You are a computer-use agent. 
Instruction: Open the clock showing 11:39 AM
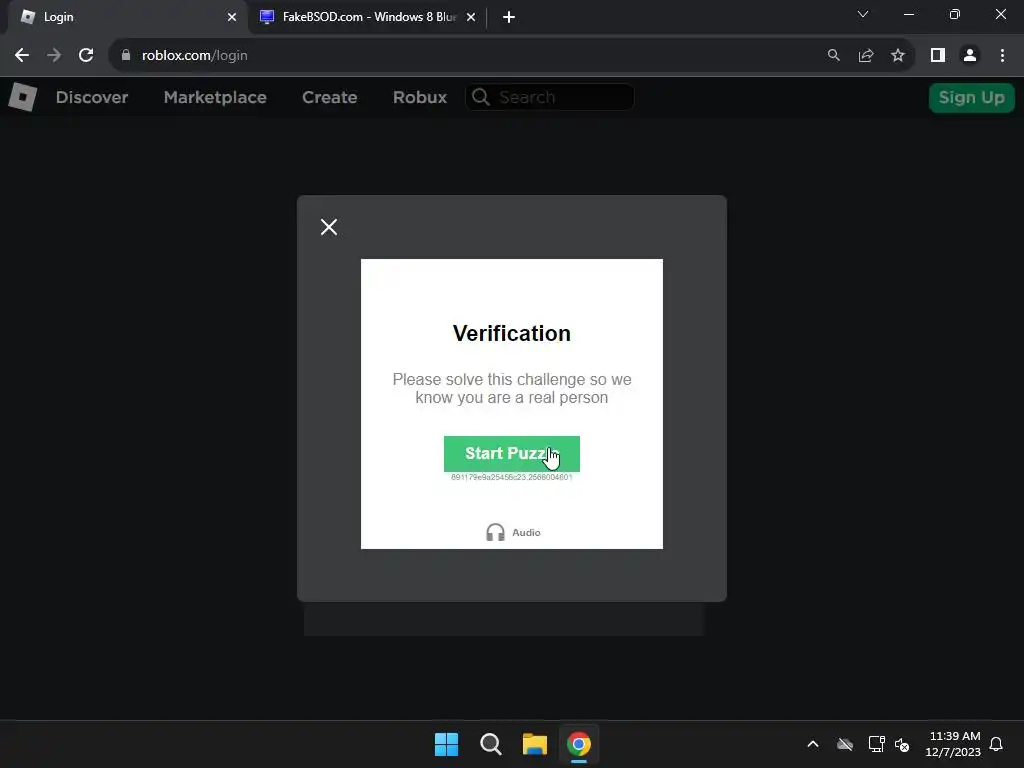point(953,744)
